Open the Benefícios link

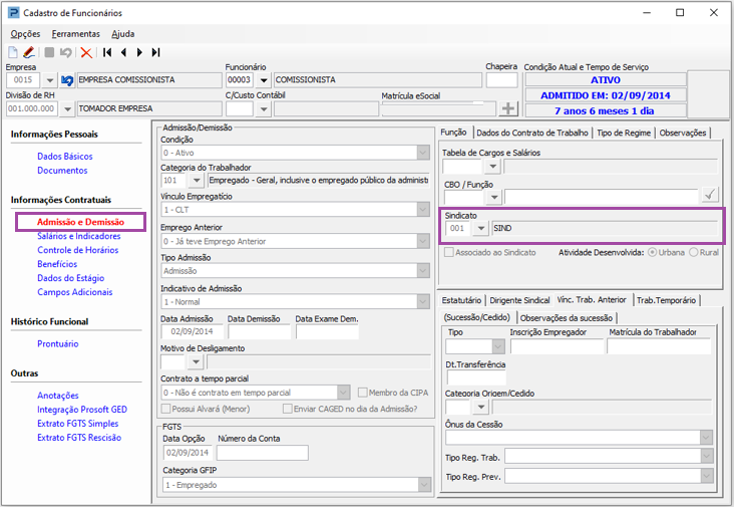[x=57, y=264]
